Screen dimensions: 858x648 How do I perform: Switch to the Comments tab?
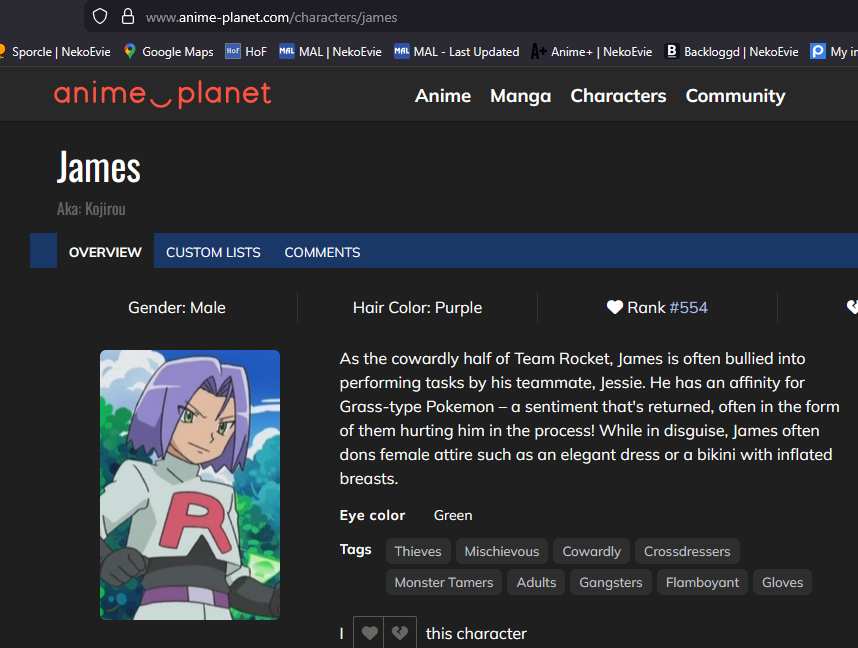[x=322, y=252]
